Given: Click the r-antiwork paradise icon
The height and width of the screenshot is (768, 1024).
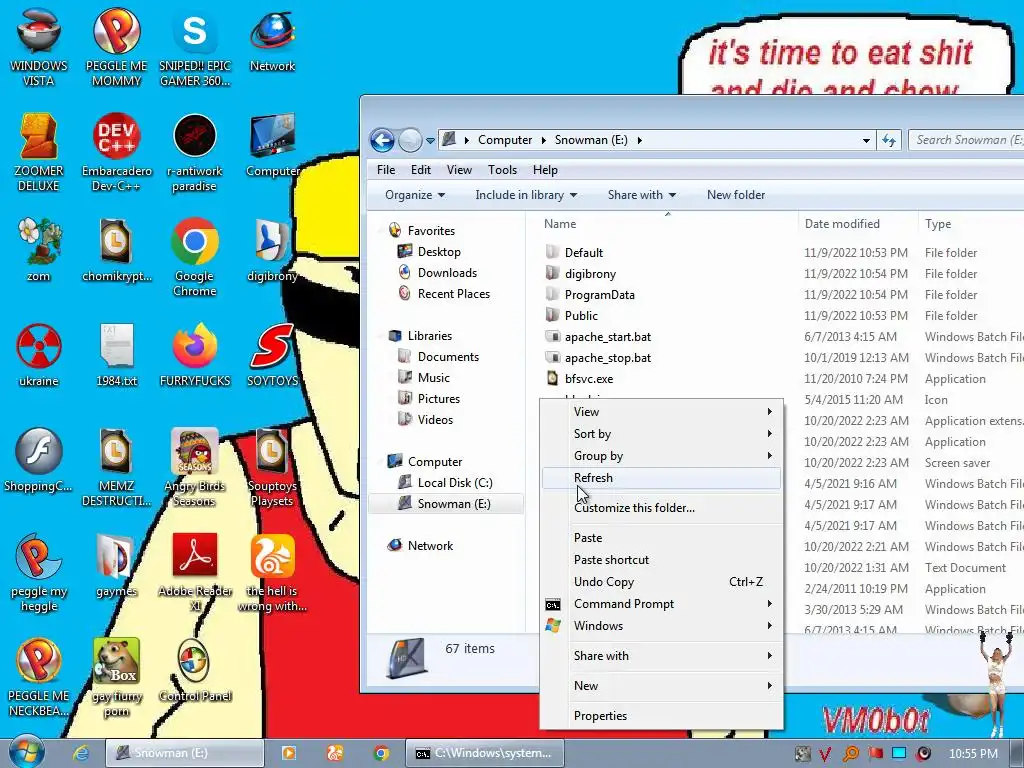Looking at the screenshot, I should 195,153.
